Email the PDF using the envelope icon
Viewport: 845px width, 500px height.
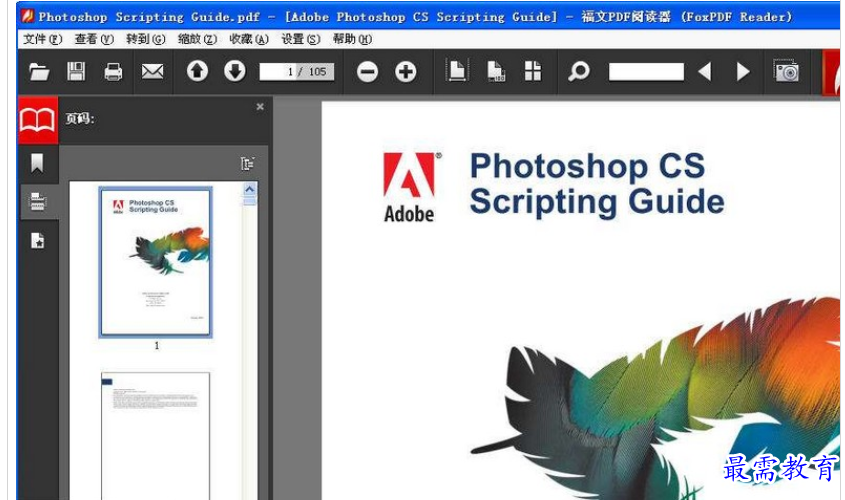point(153,71)
